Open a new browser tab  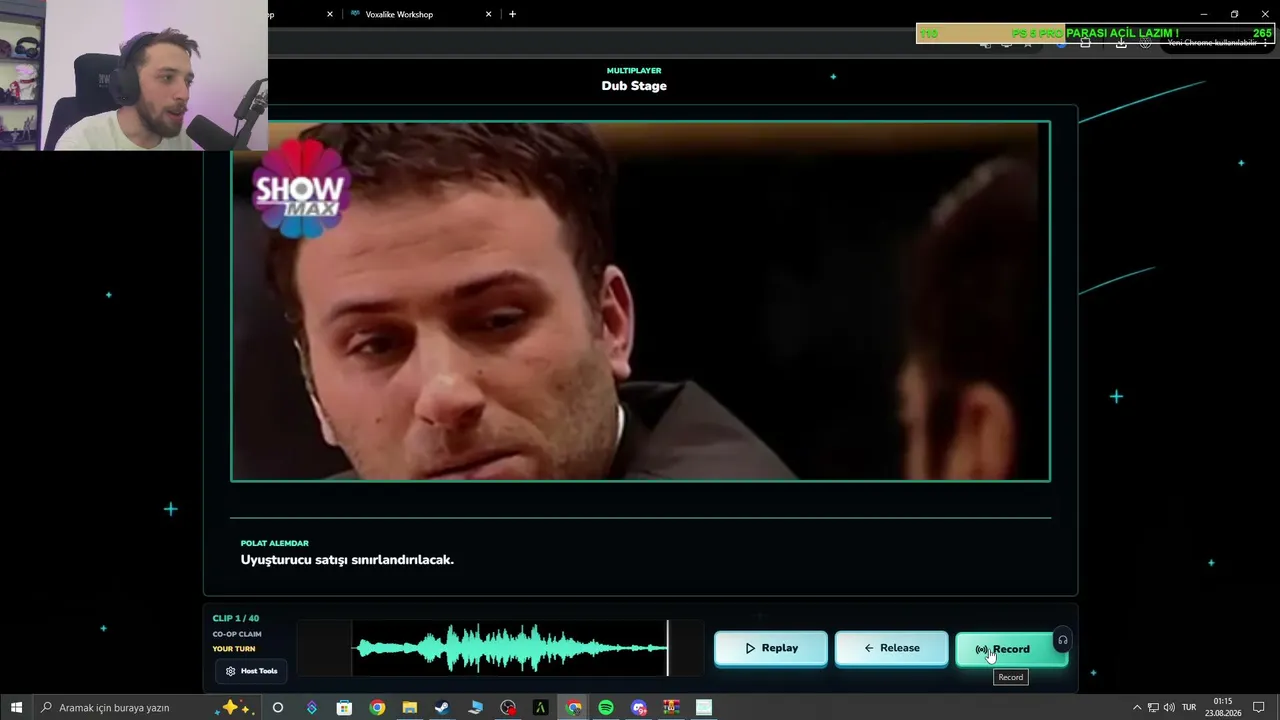click(x=513, y=14)
